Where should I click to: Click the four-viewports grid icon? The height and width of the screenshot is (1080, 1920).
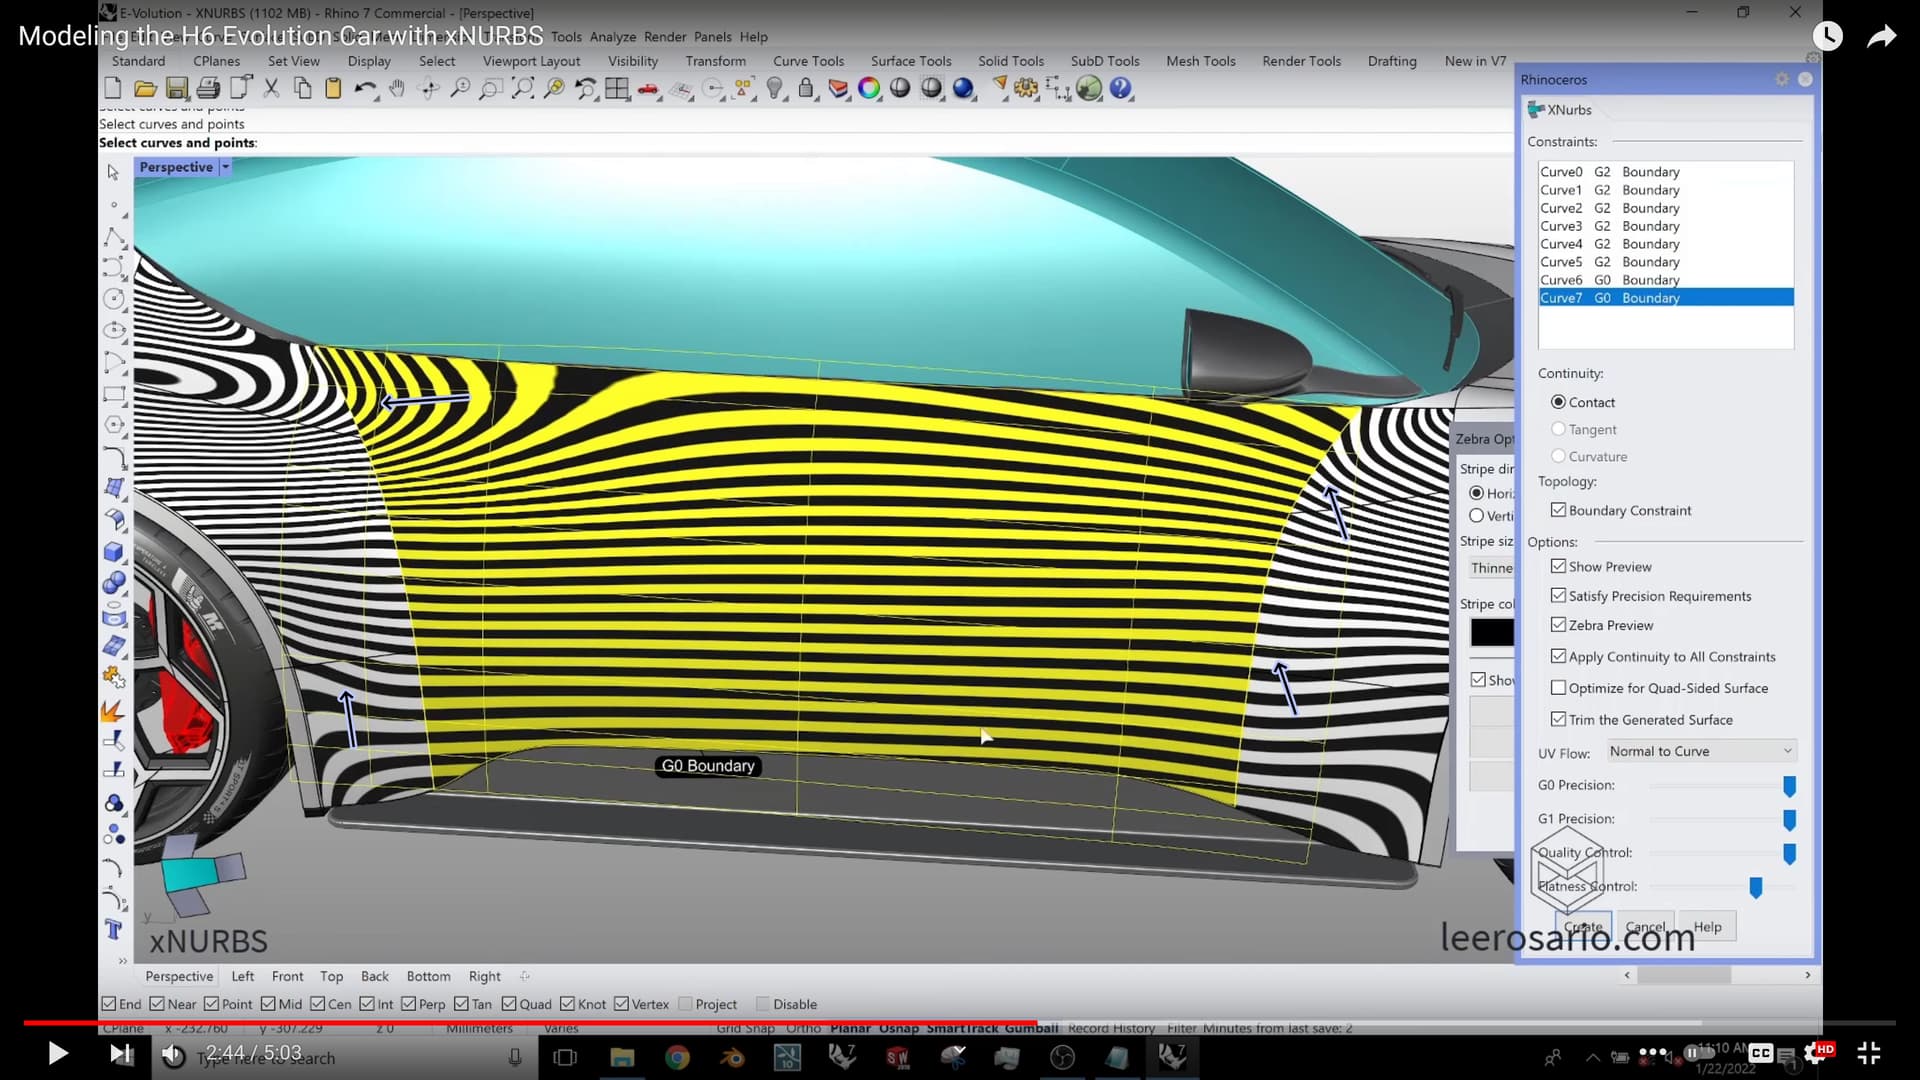click(x=617, y=89)
